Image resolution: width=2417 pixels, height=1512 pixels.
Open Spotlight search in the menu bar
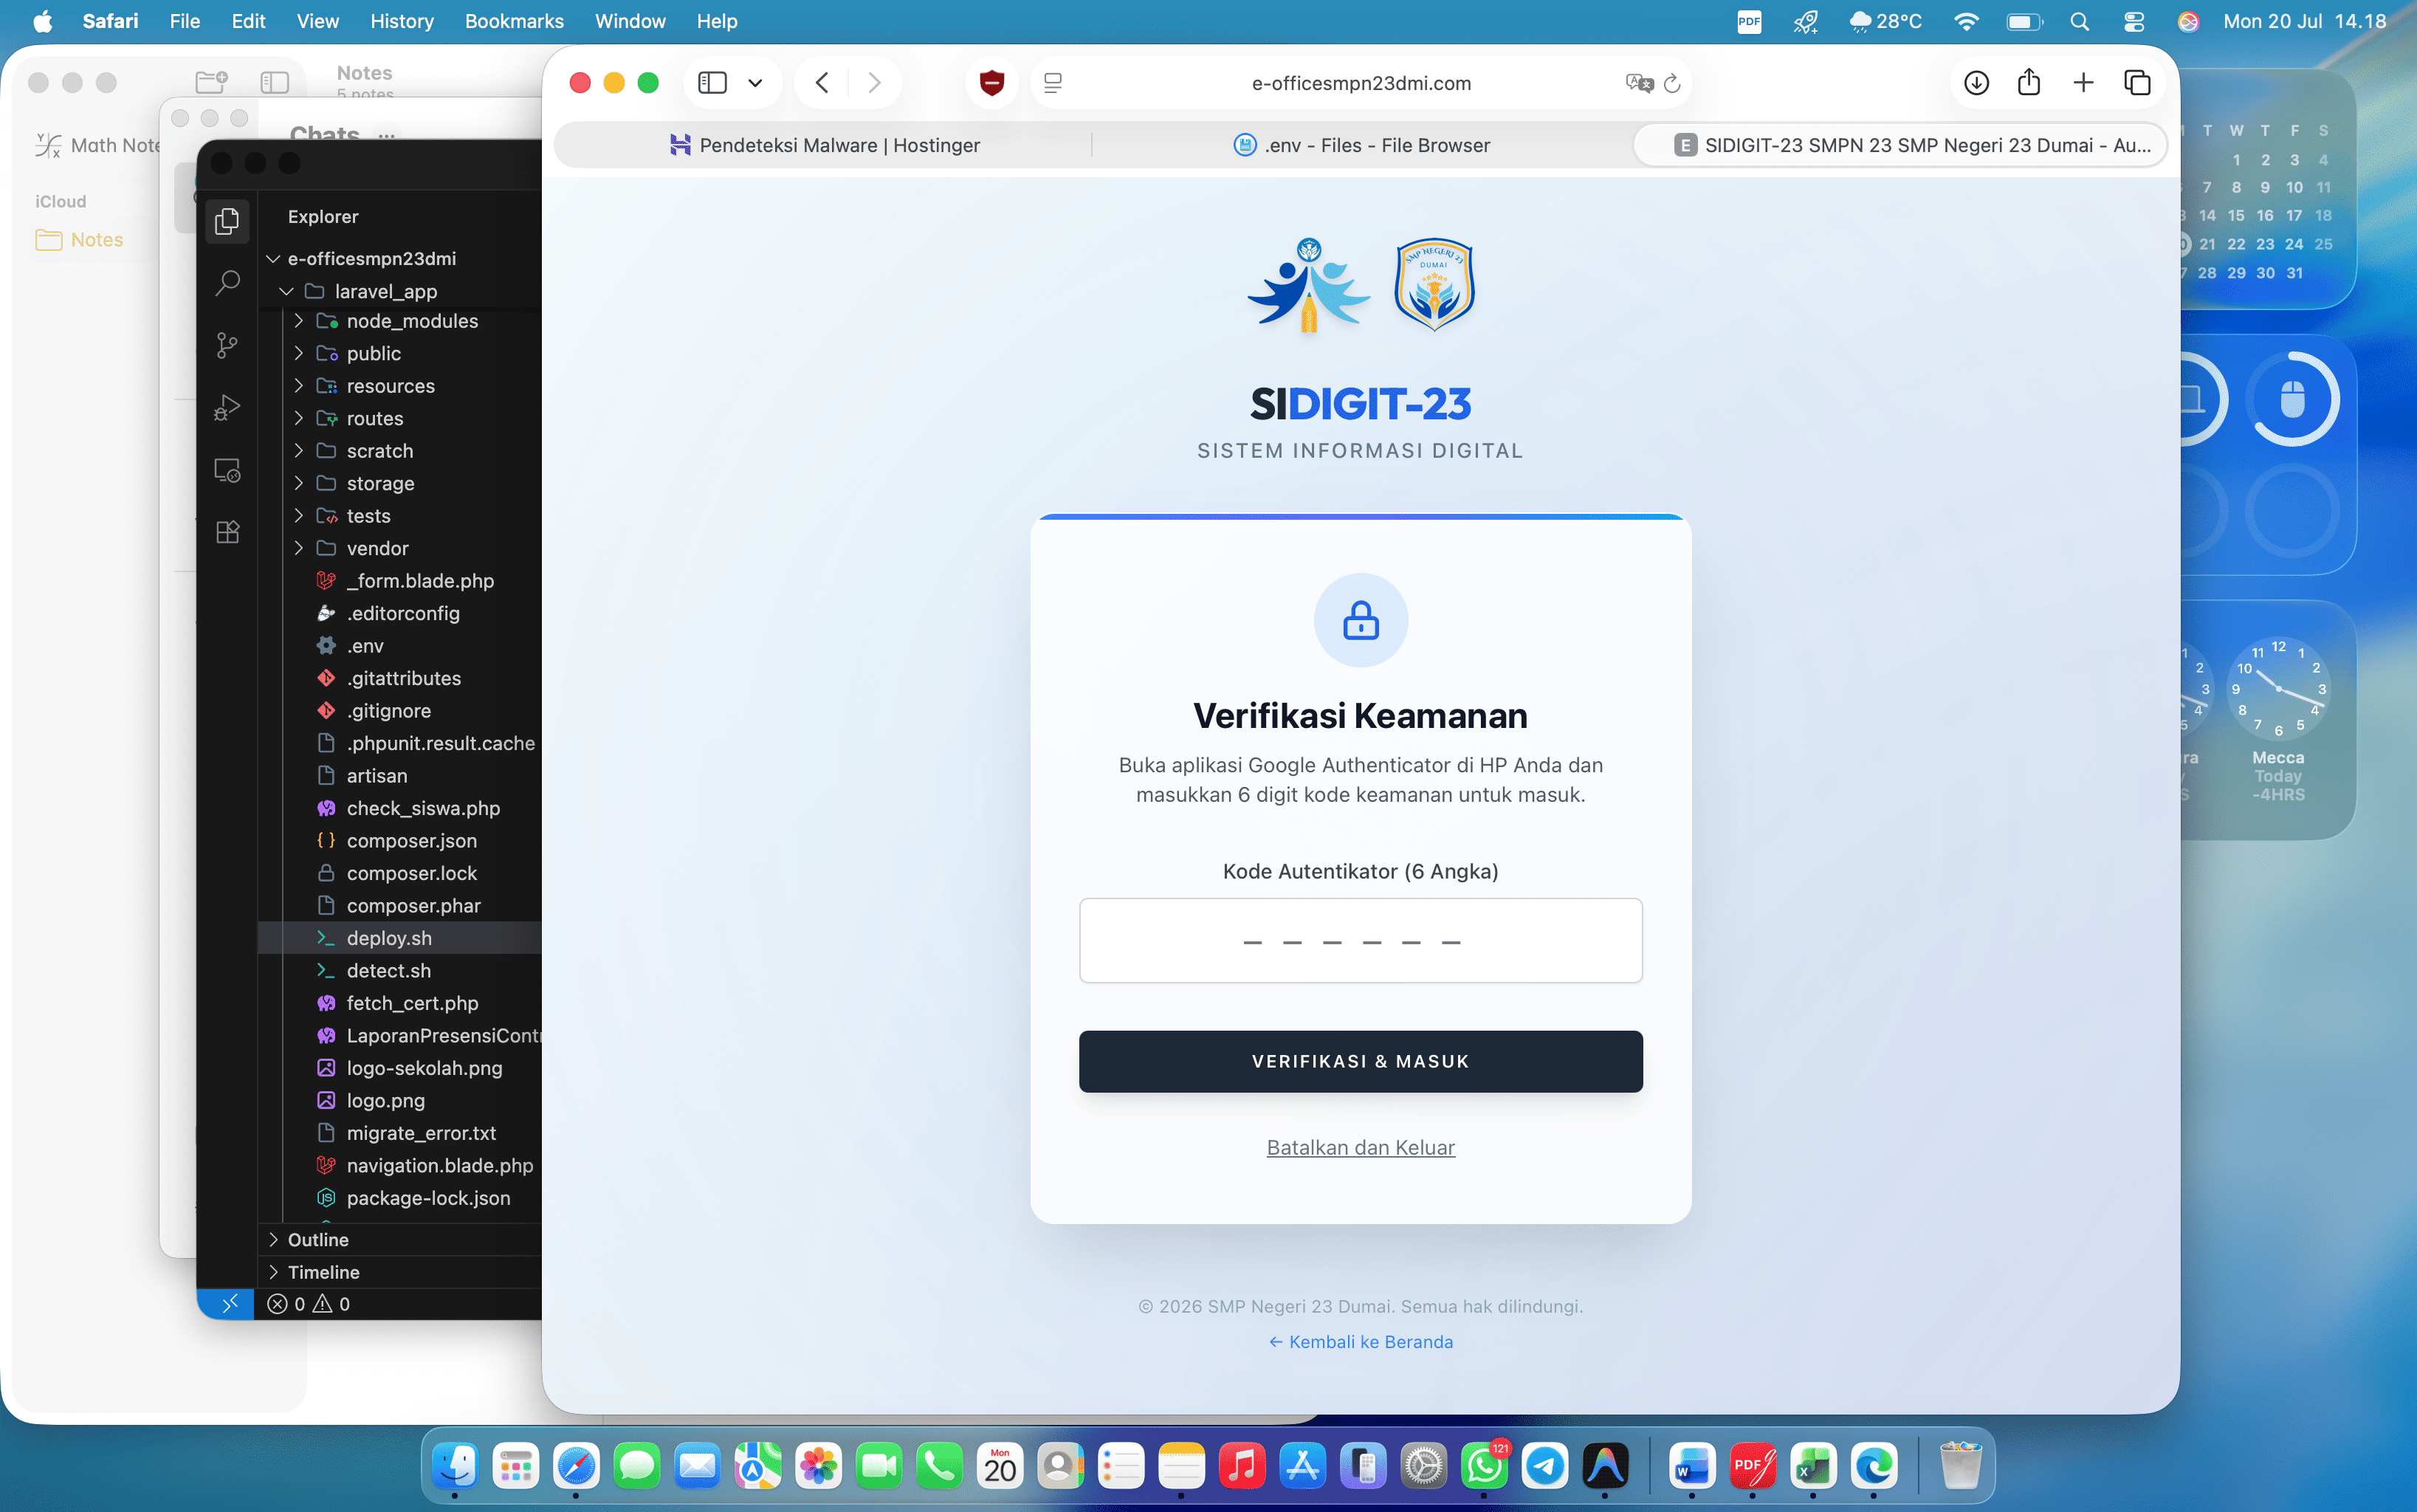[2079, 21]
